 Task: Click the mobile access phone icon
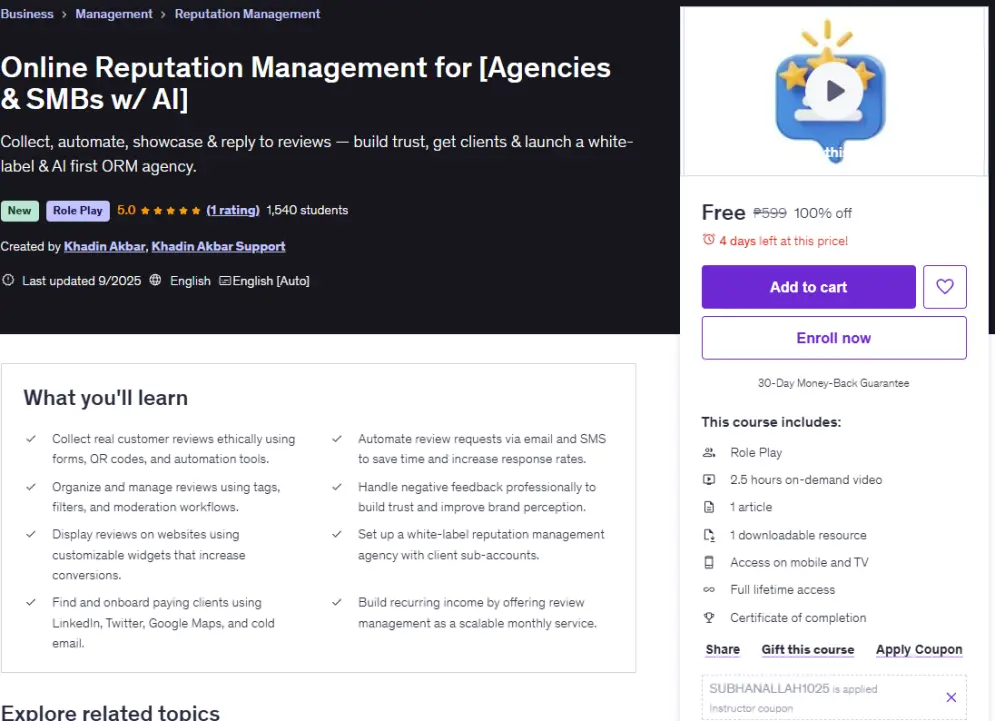point(709,562)
